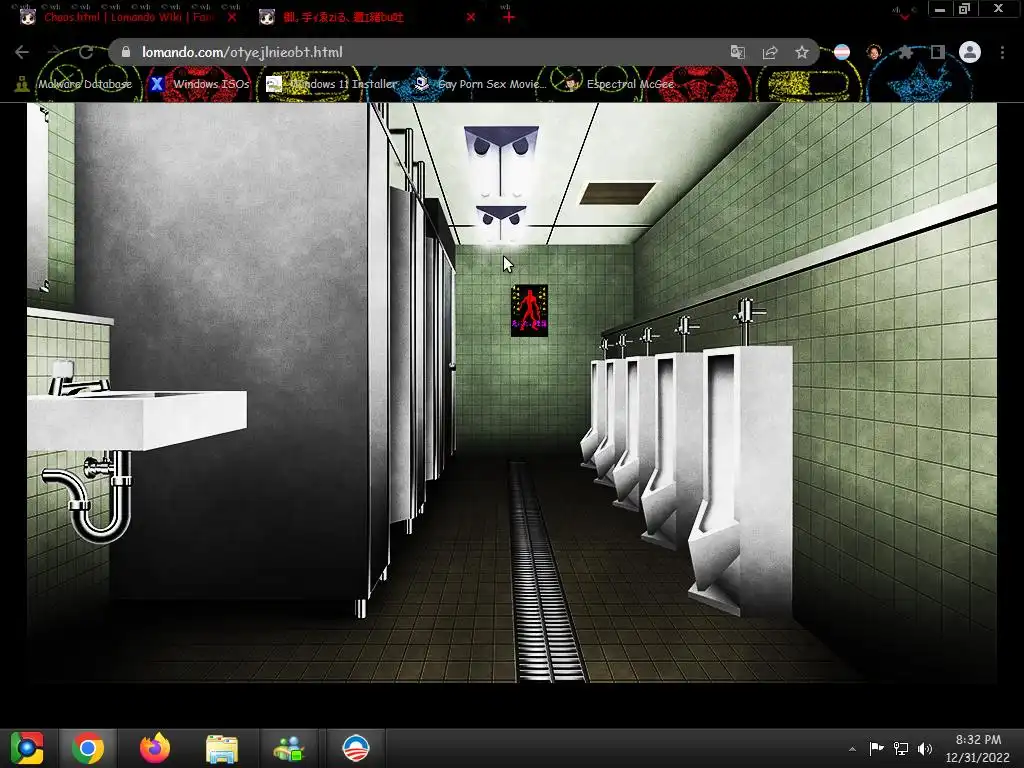Open the striped flag extension icon
The image size is (1024, 768).
[842, 52]
